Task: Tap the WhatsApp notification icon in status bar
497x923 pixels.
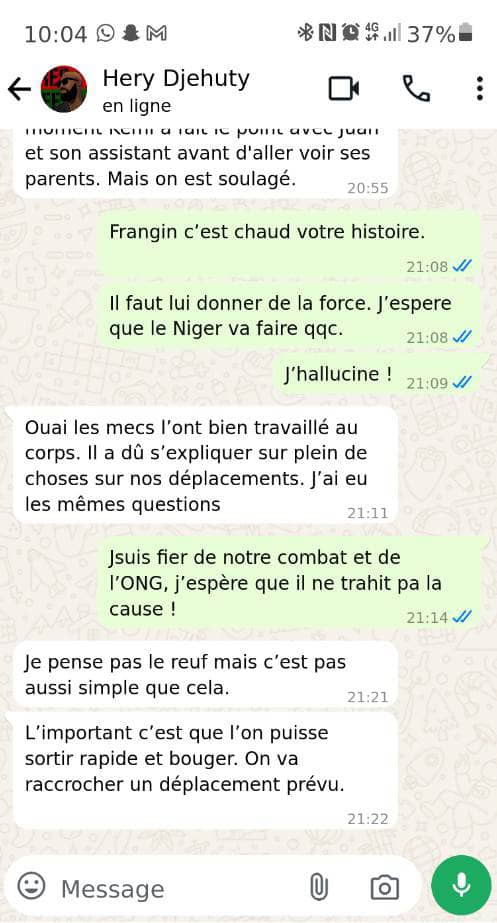Action: [105, 33]
